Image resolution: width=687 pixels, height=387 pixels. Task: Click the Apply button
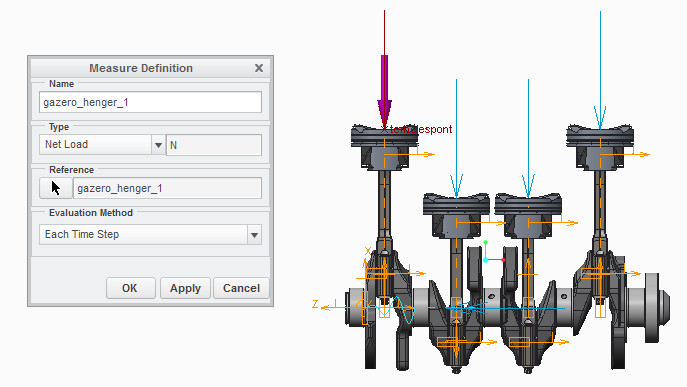[185, 288]
